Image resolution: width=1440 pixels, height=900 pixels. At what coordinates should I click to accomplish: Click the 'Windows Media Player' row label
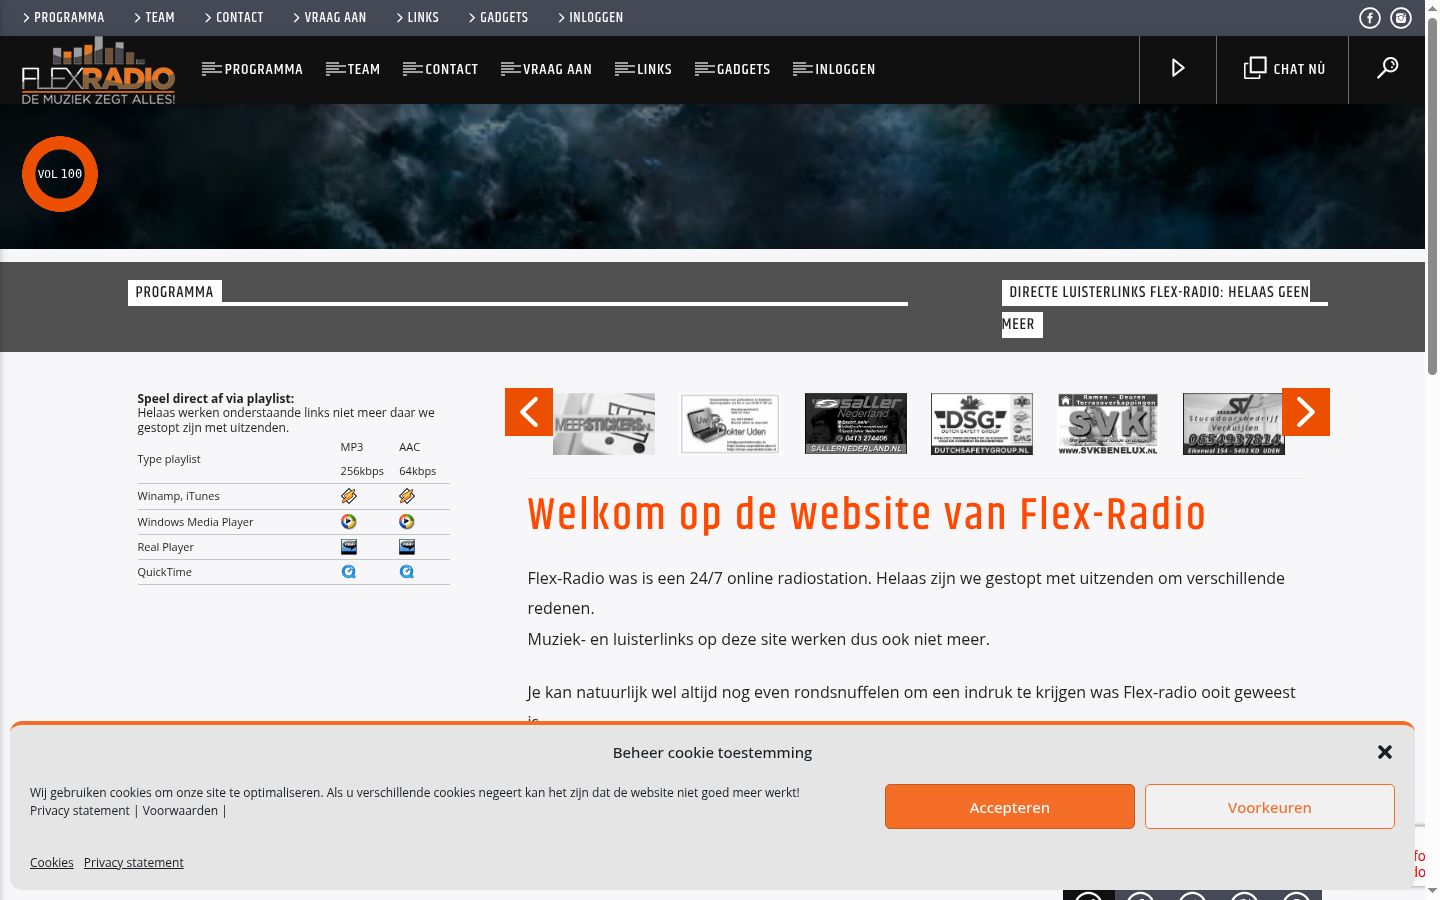pos(196,522)
